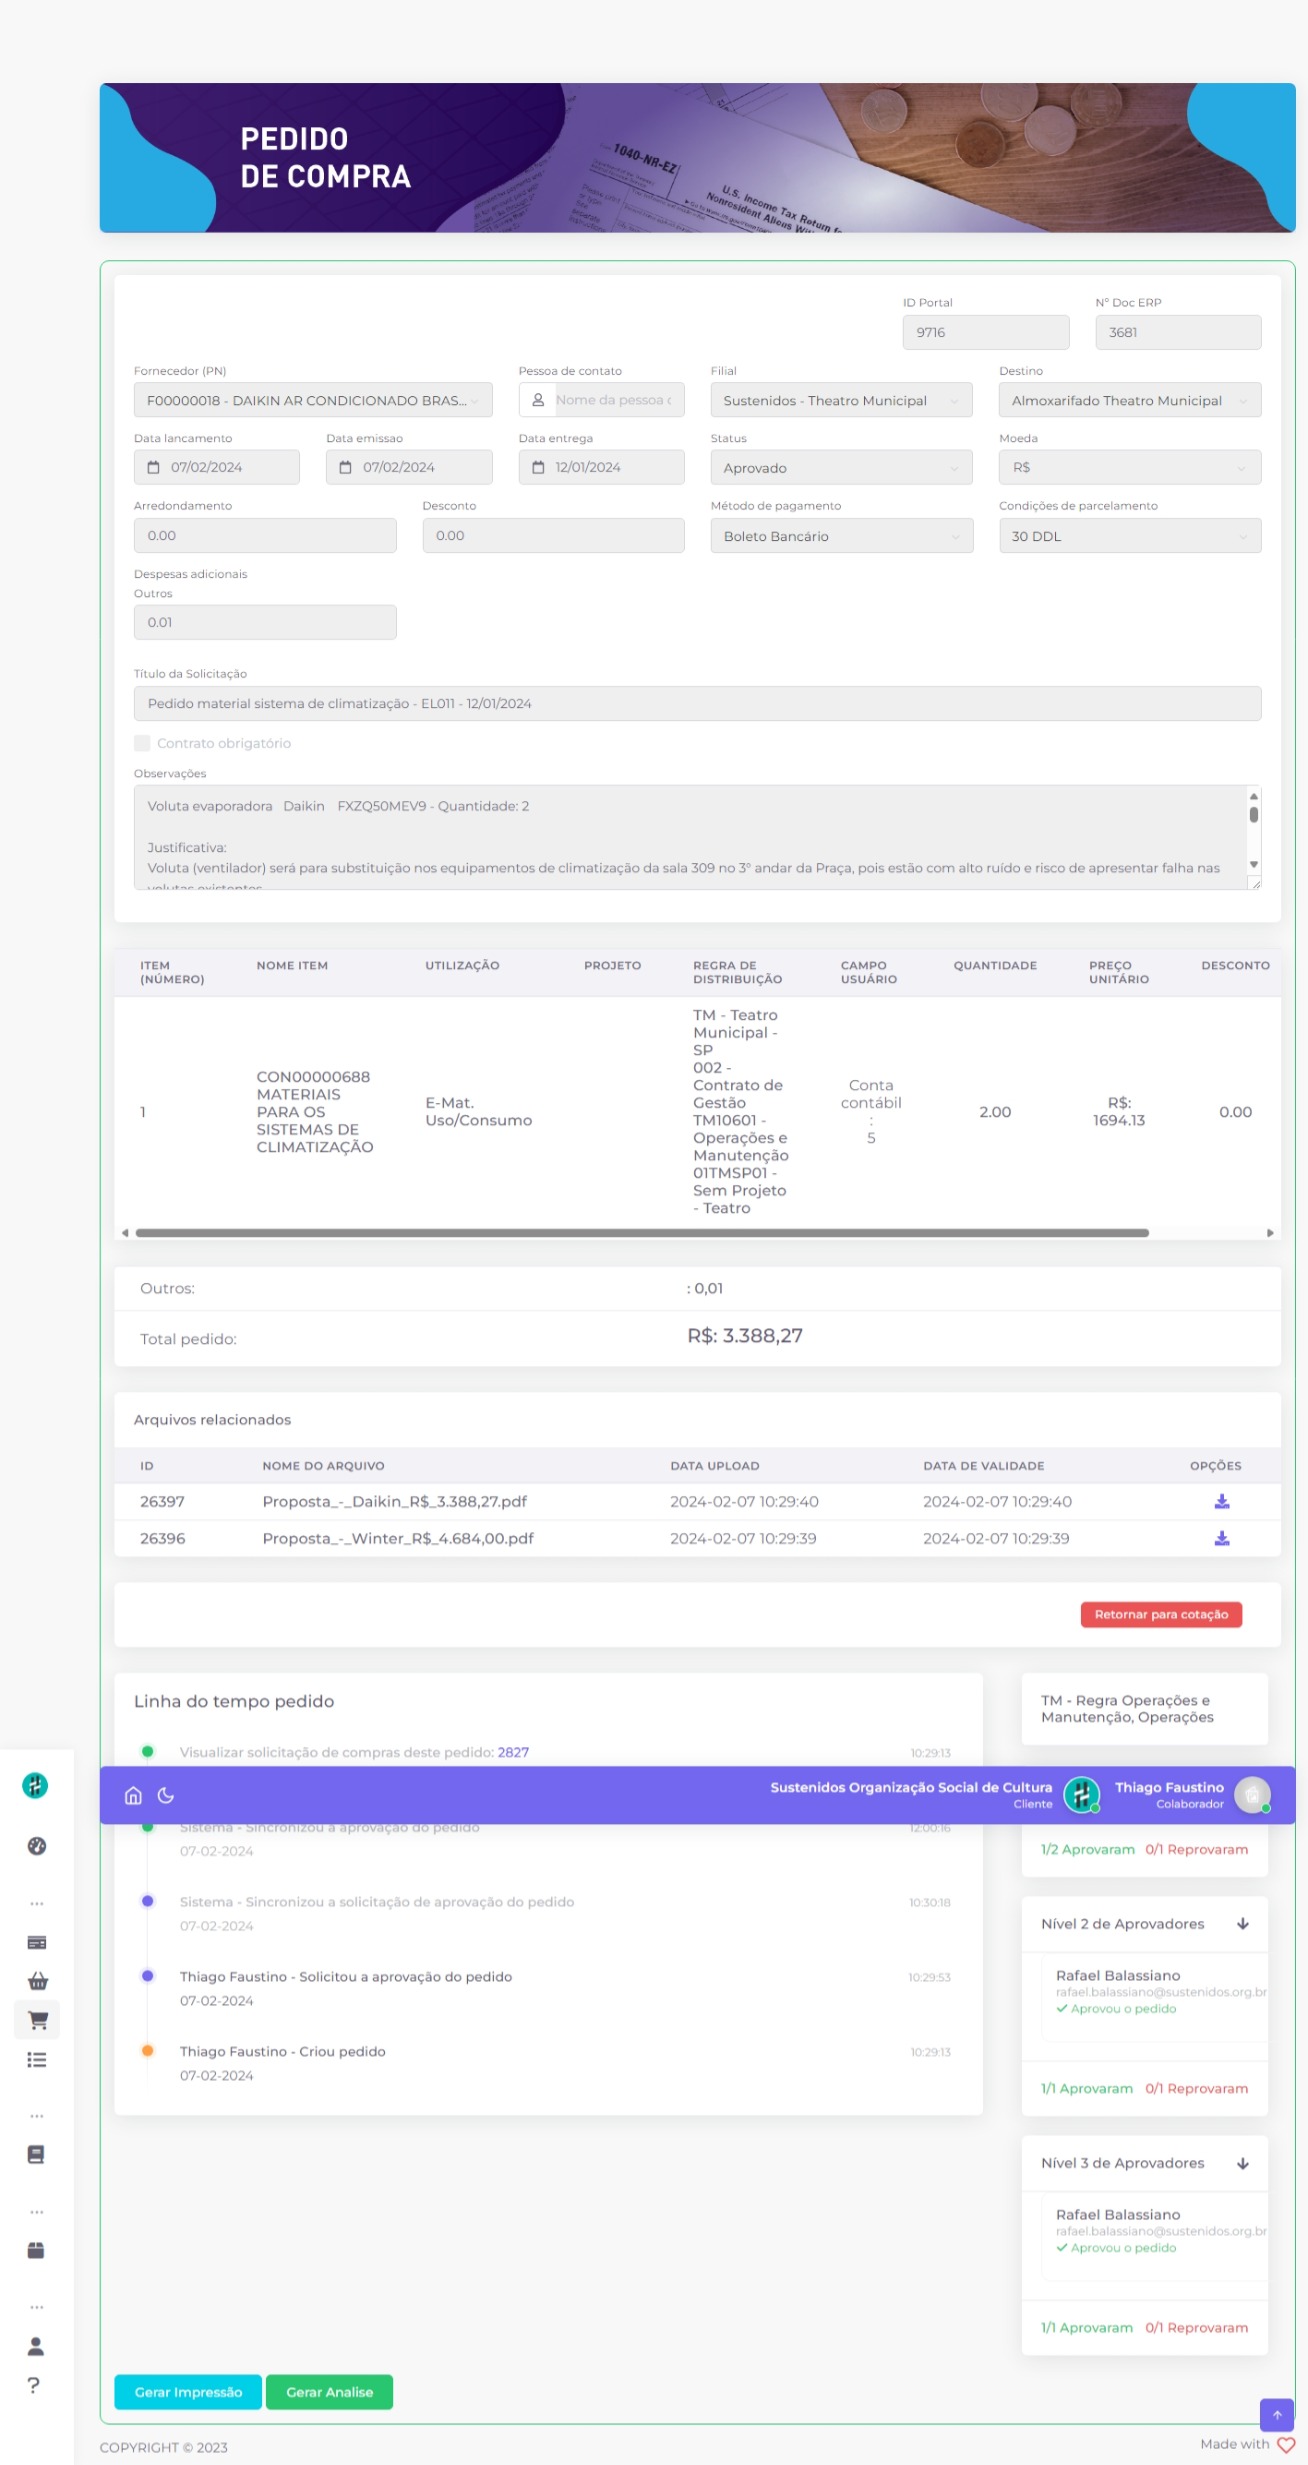1308x2465 pixels.
Task: Open the user profile icon in sidebar
Action: point(37,2346)
